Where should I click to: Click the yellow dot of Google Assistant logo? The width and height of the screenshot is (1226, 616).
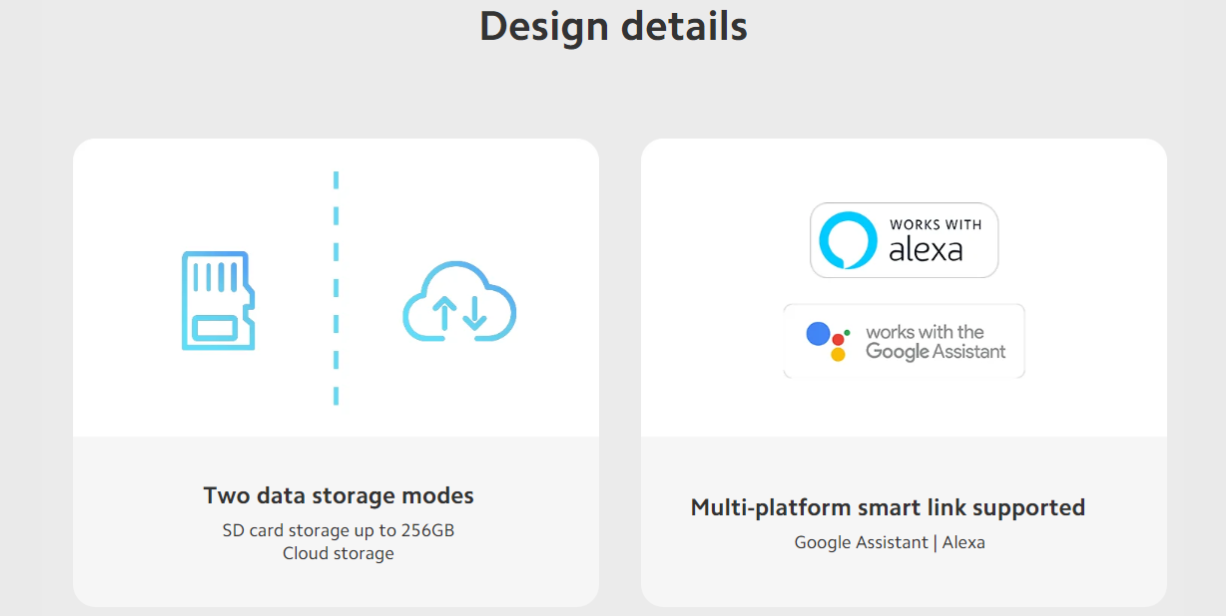(x=838, y=354)
